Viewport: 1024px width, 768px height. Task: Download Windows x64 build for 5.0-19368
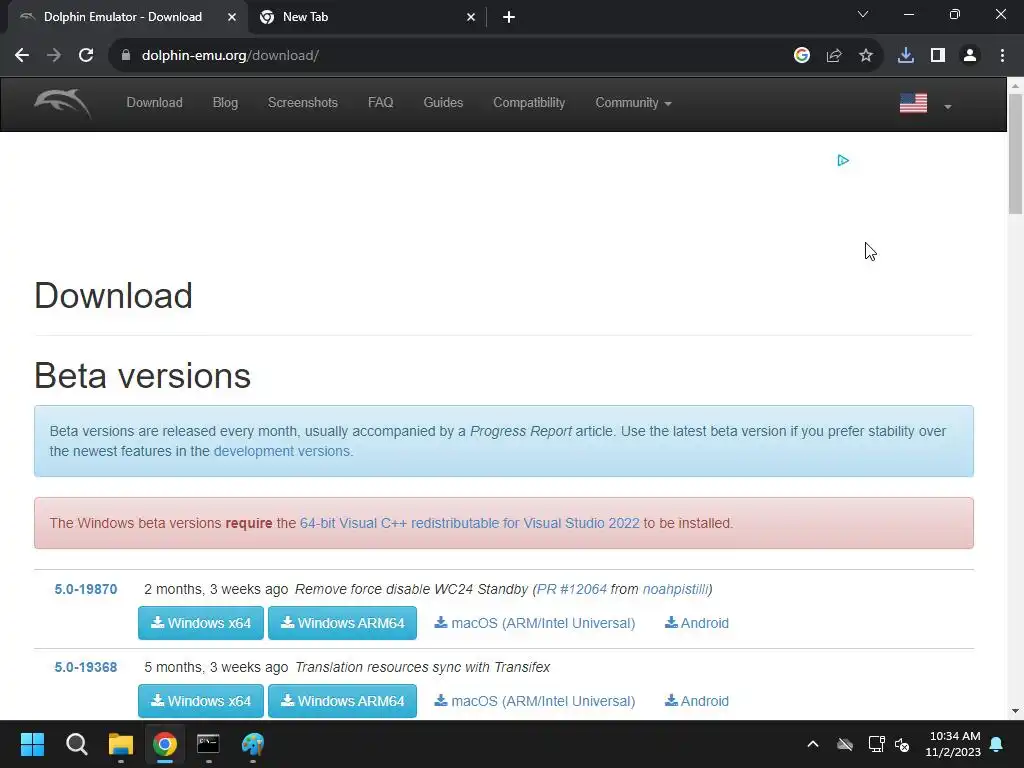tap(201, 701)
